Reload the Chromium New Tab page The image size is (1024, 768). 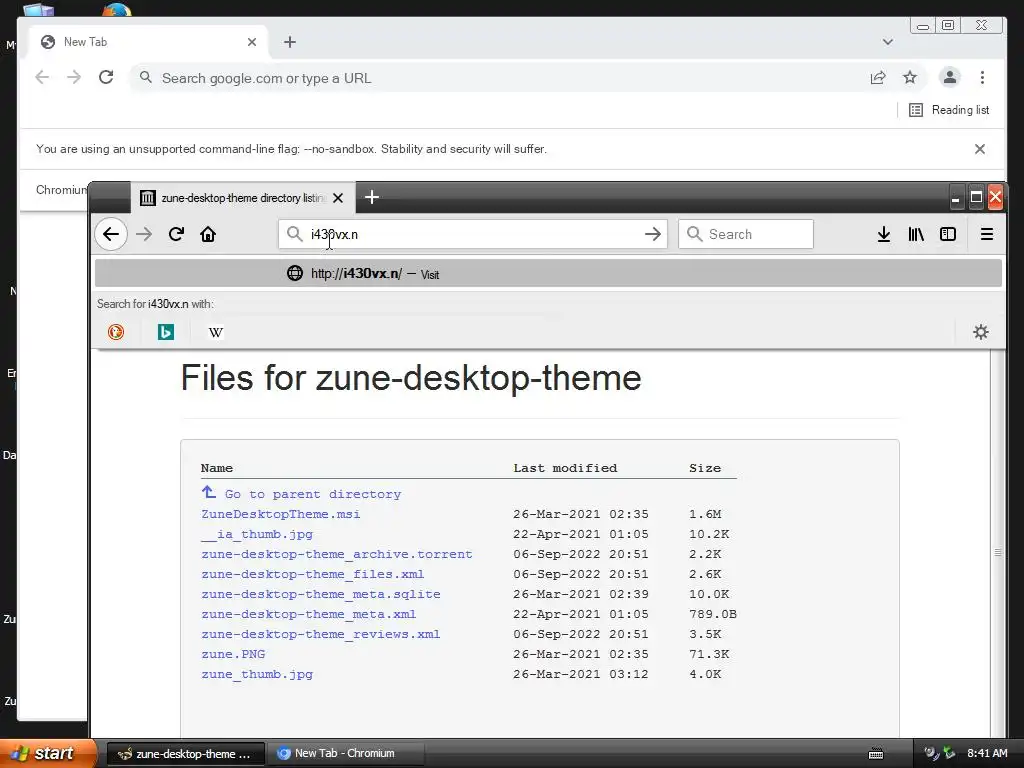click(106, 77)
